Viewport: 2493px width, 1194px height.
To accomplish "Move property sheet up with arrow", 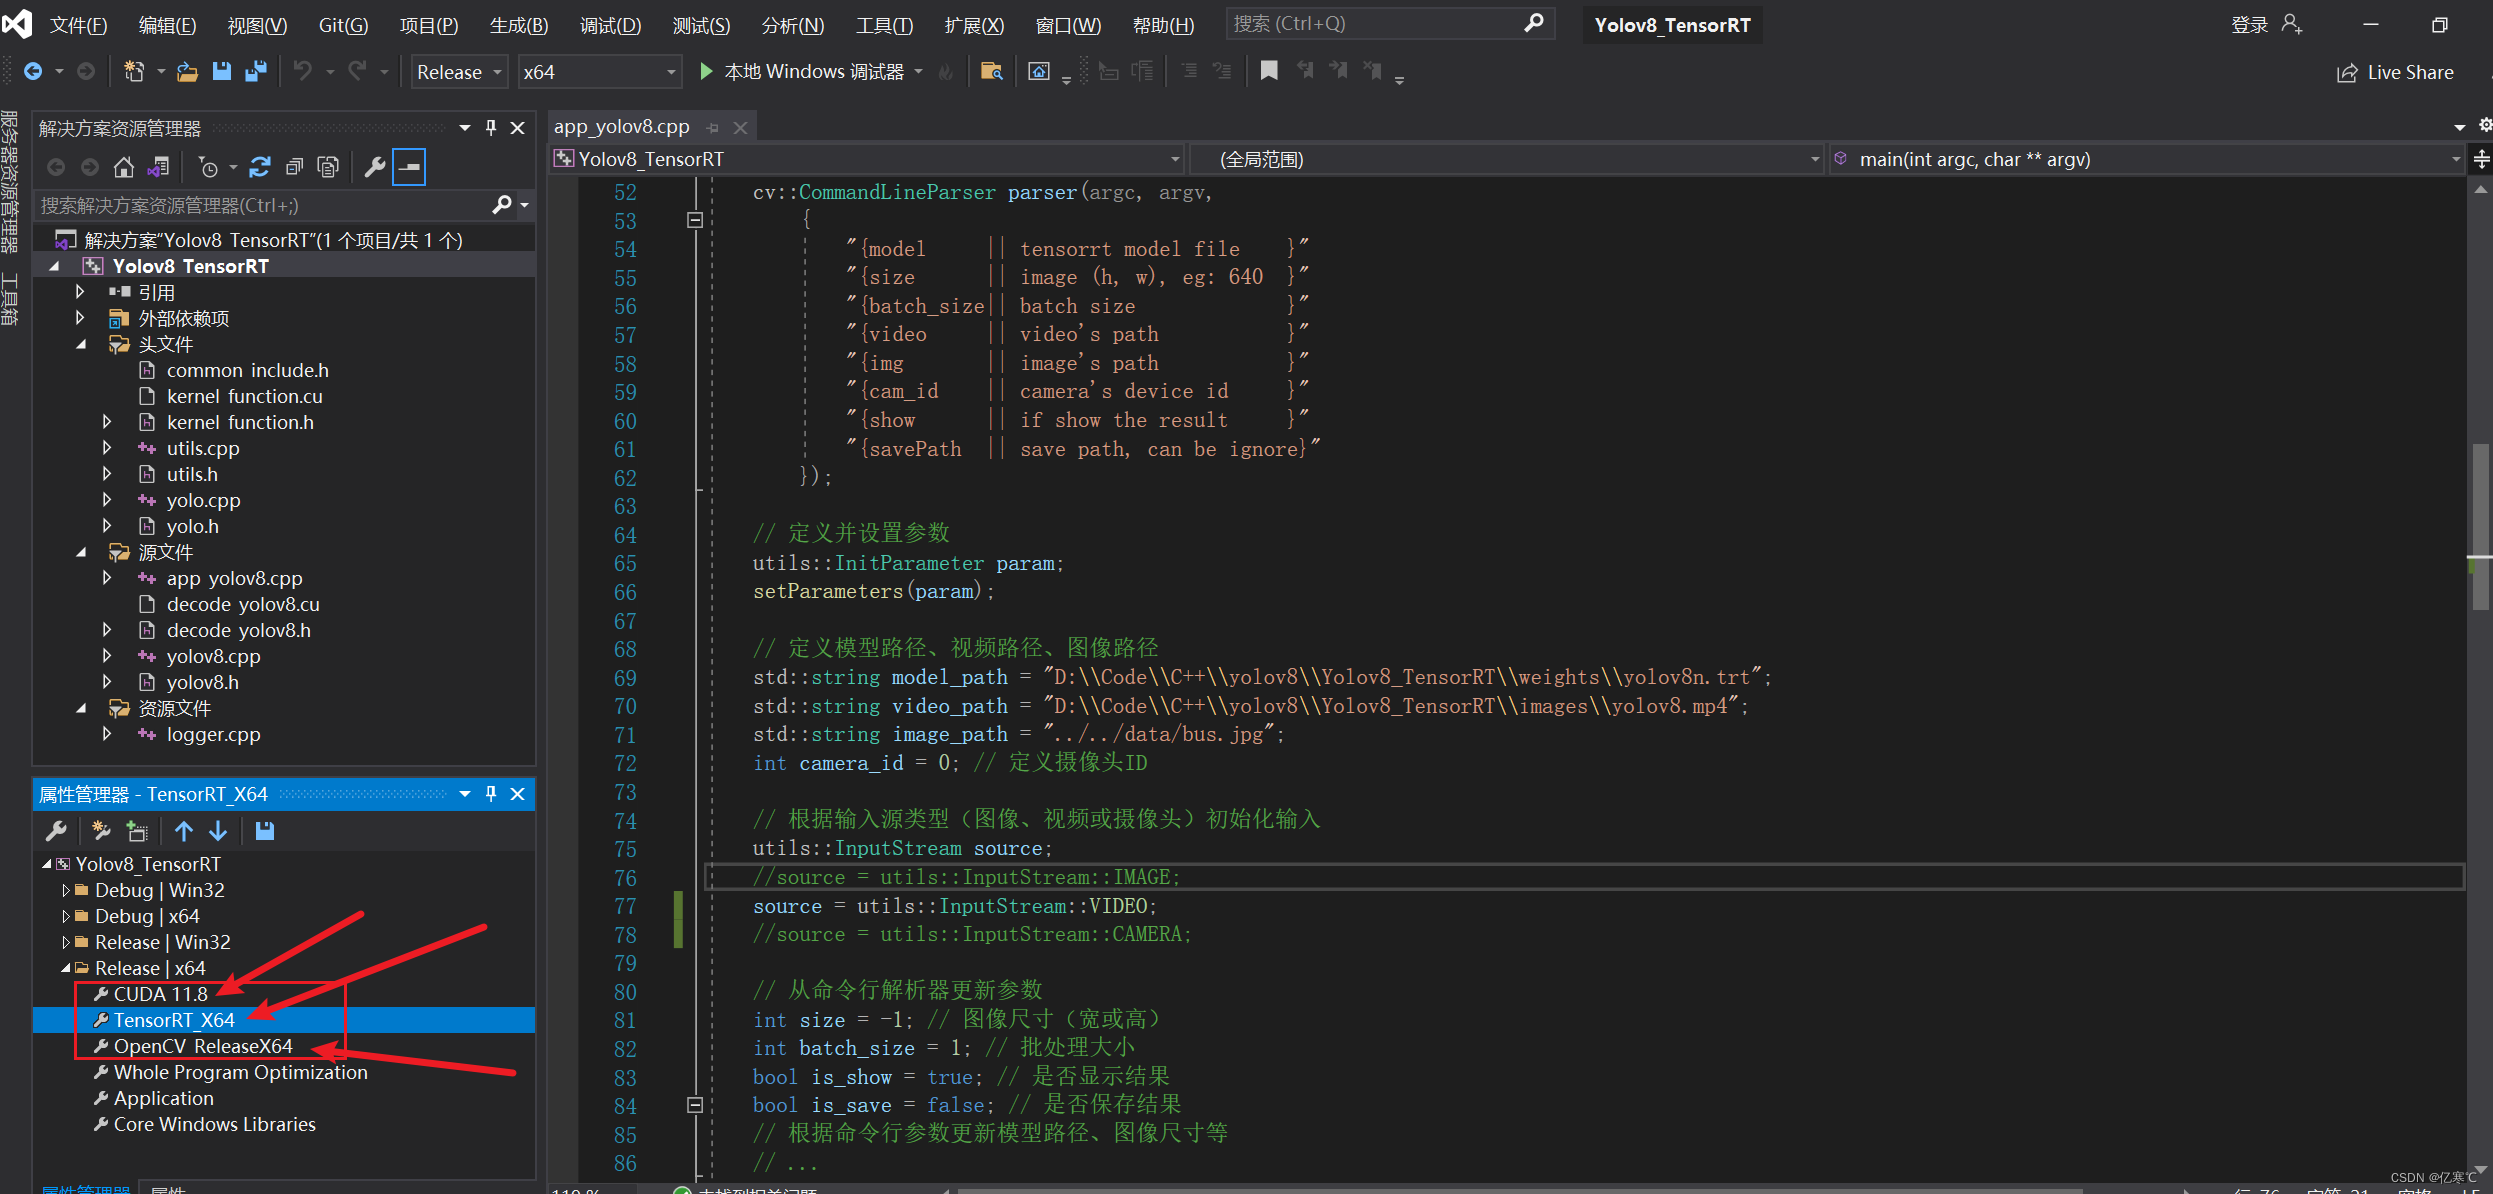I will click(x=184, y=831).
